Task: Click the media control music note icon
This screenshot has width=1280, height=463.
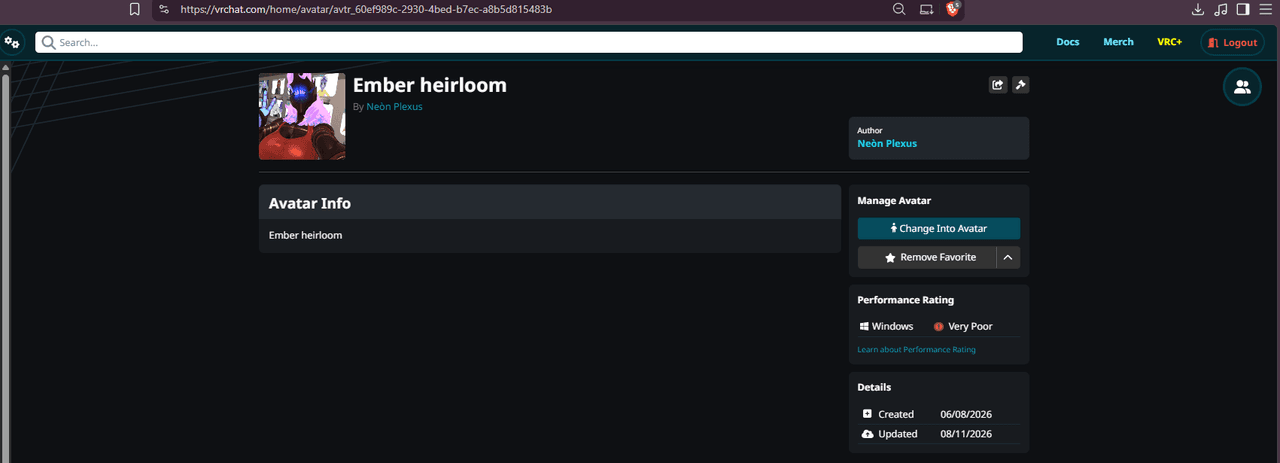Action: [x=1220, y=9]
